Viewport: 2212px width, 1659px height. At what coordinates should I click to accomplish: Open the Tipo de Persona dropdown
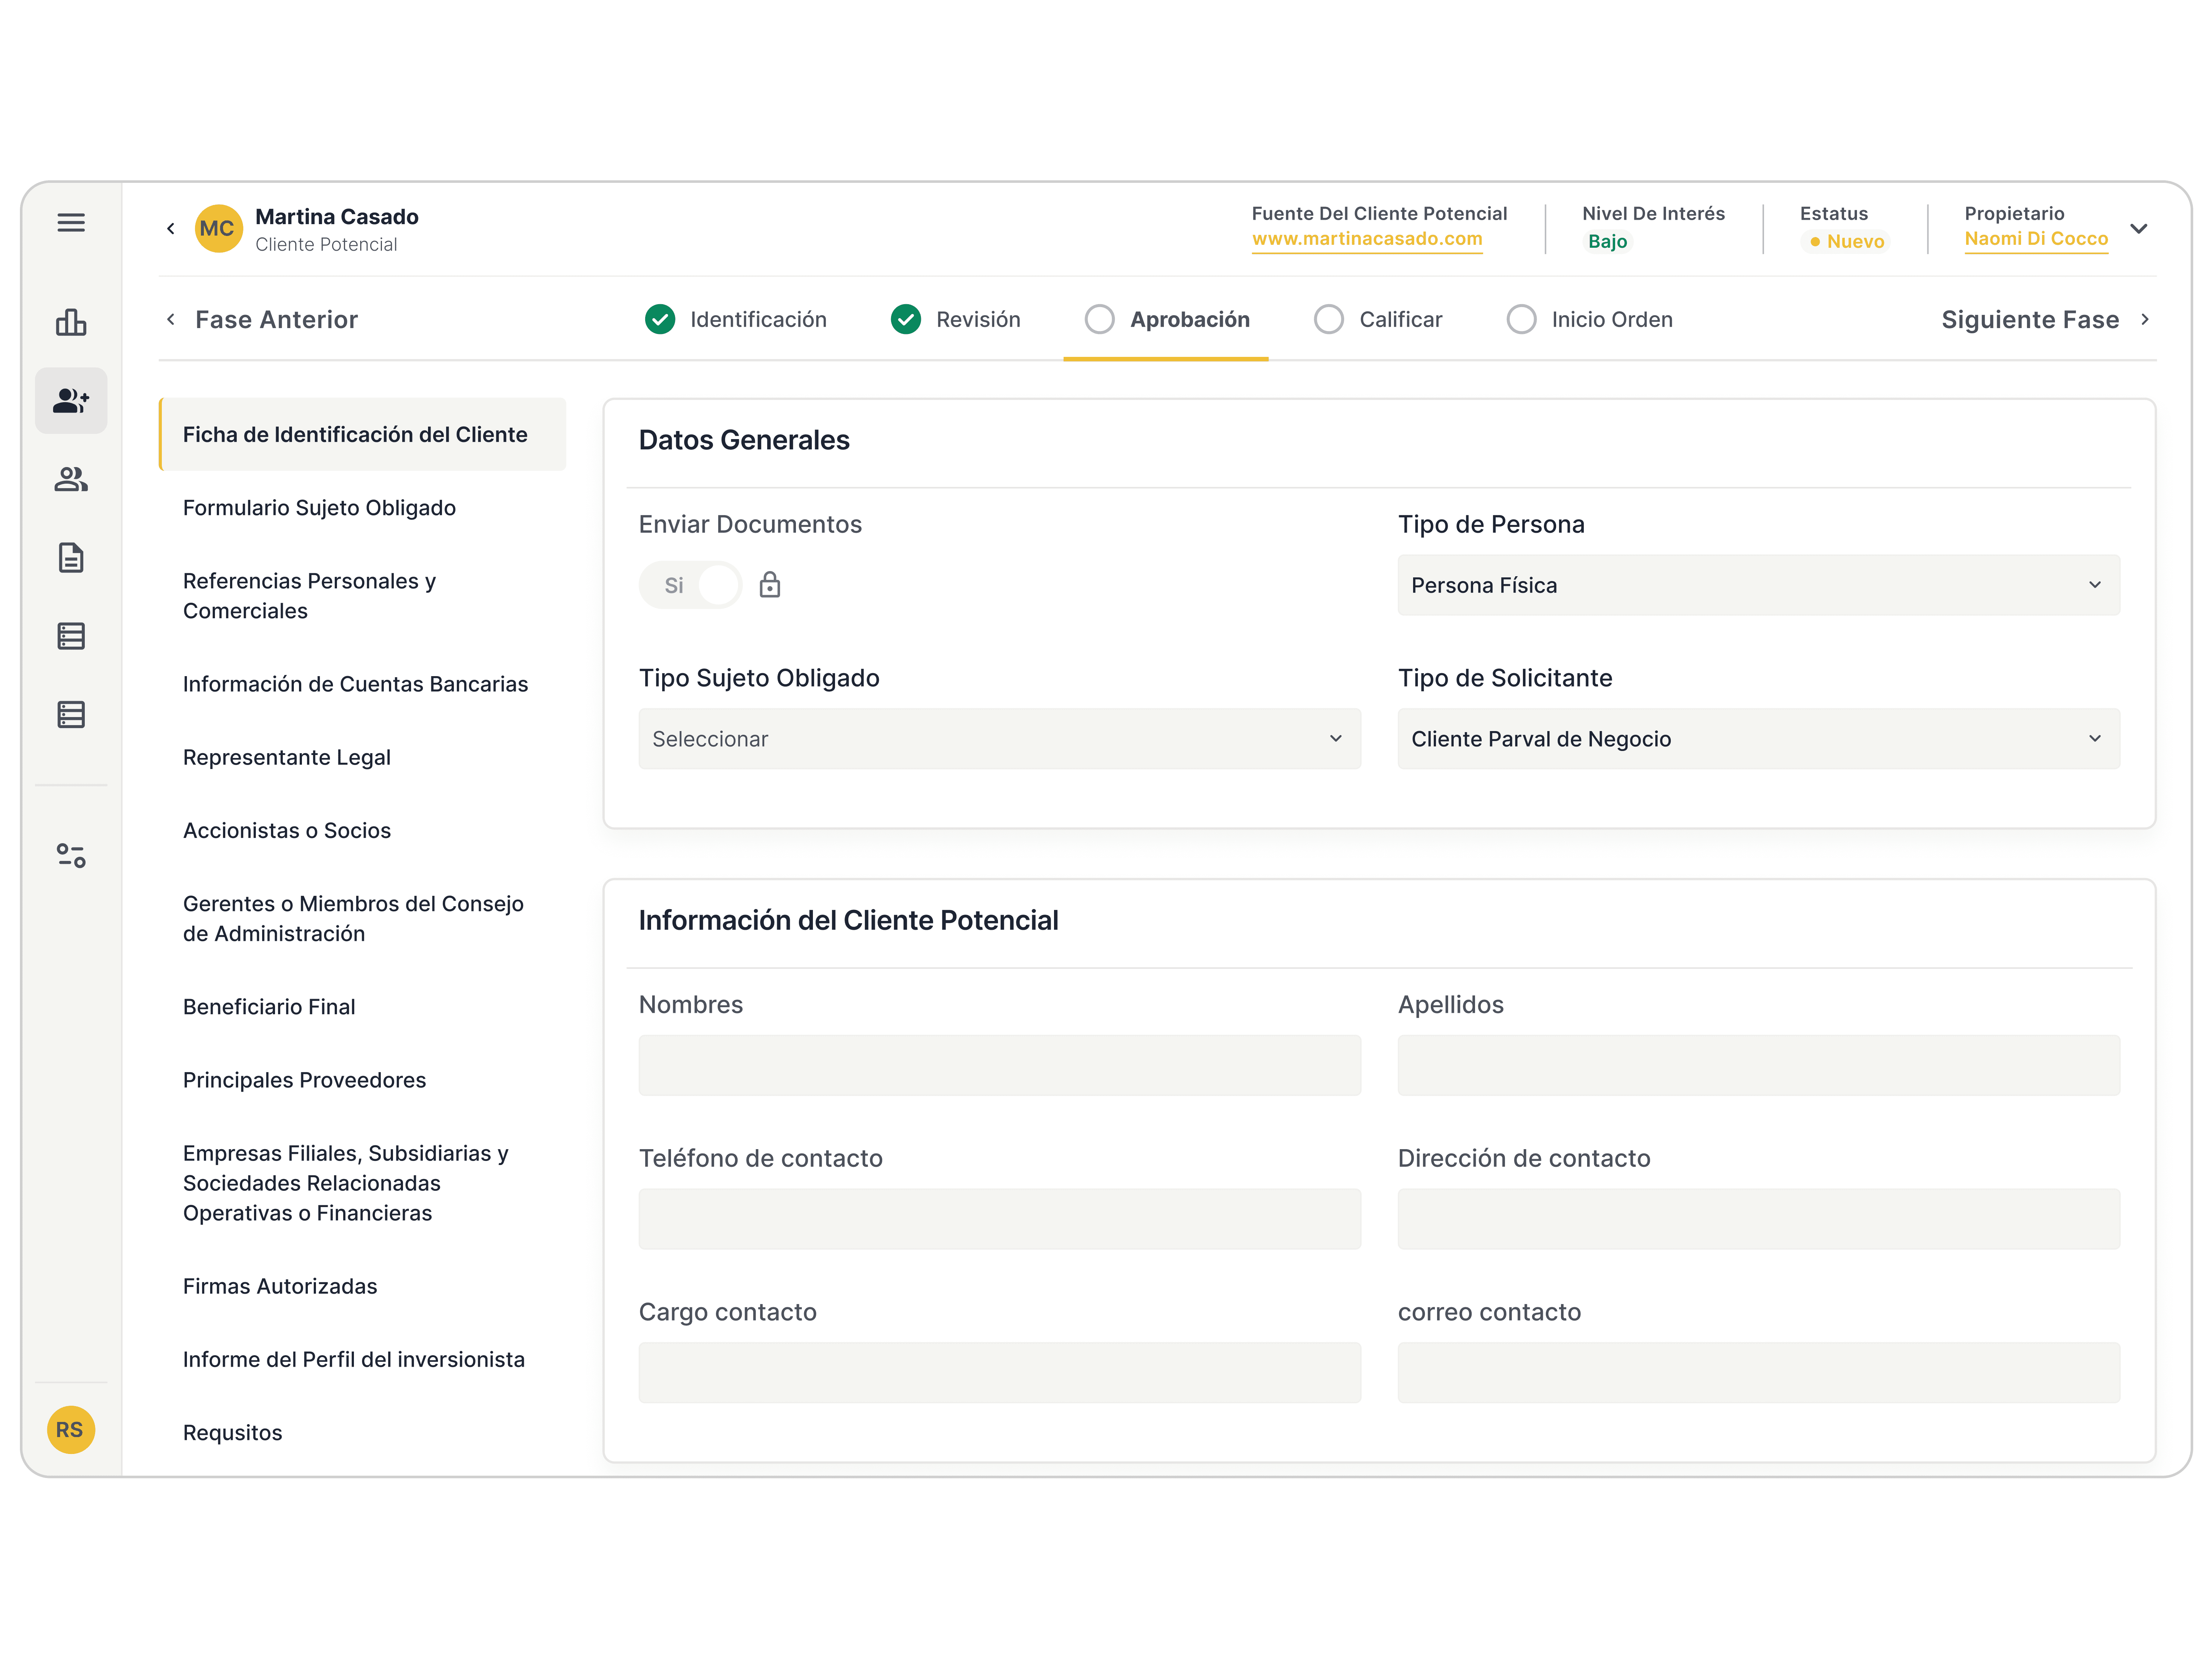point(1758,585)
